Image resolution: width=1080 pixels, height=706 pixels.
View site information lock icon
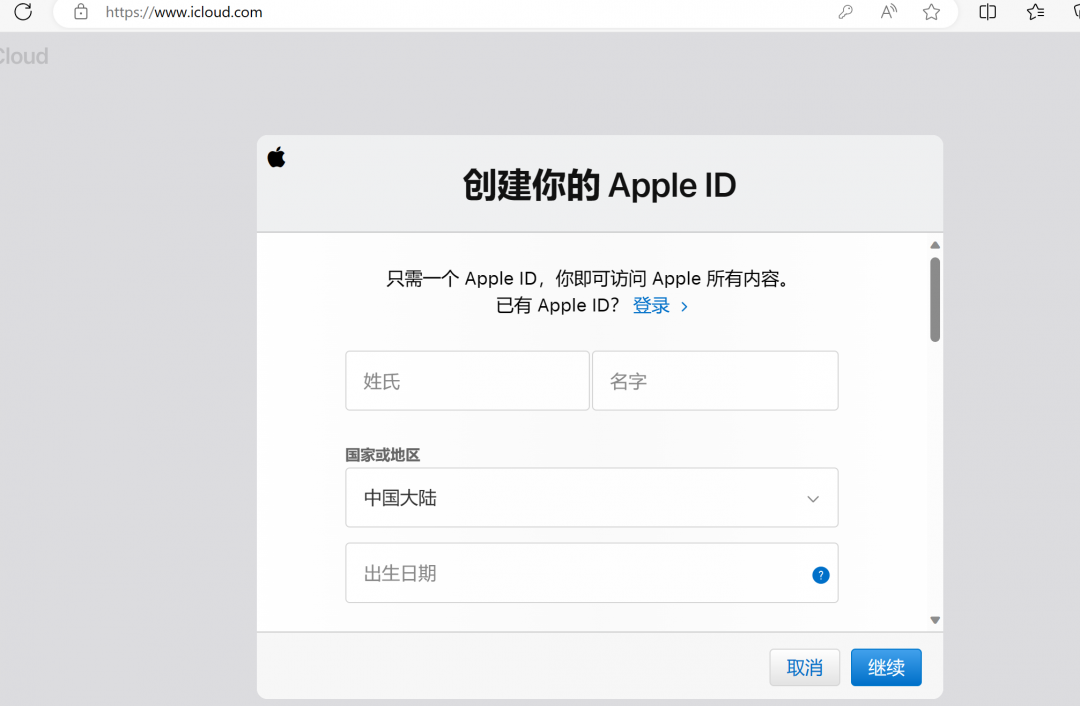(81, 12)
